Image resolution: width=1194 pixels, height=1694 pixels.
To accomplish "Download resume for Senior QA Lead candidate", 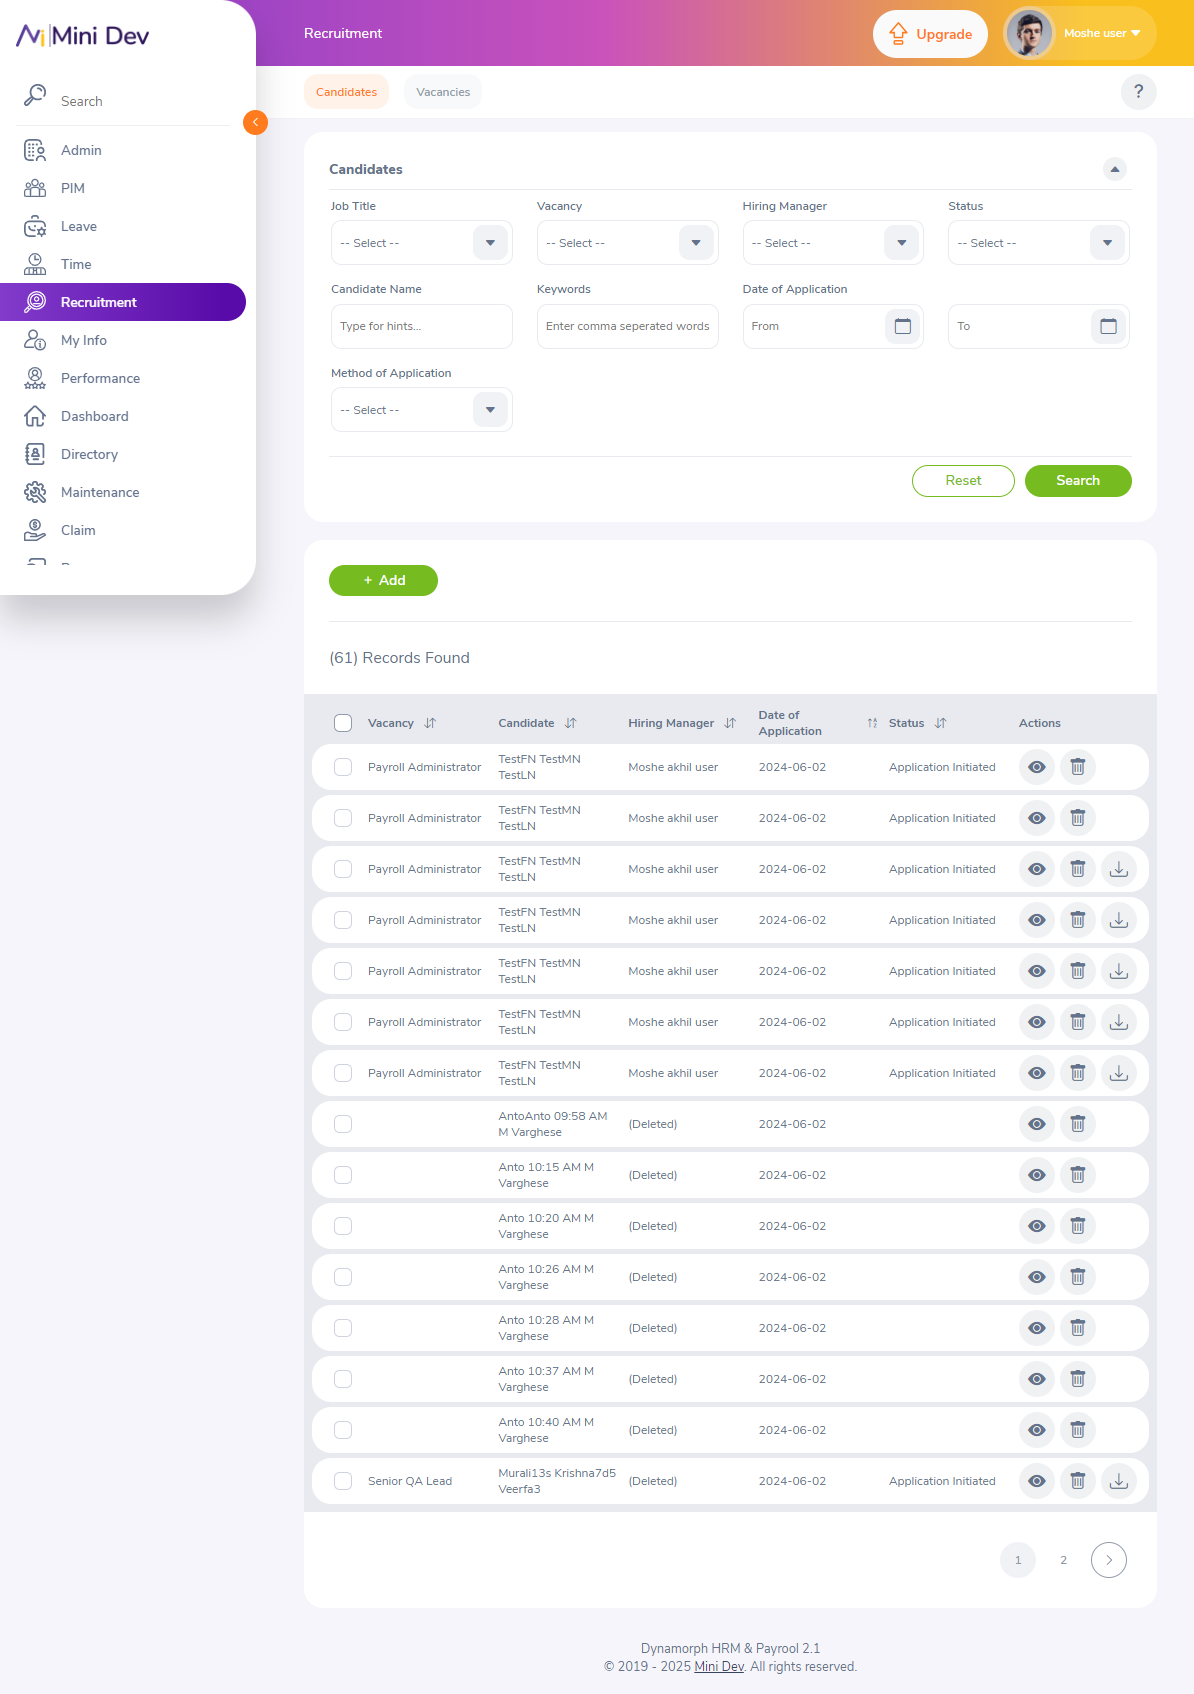I will [x=1118, y=1481].
